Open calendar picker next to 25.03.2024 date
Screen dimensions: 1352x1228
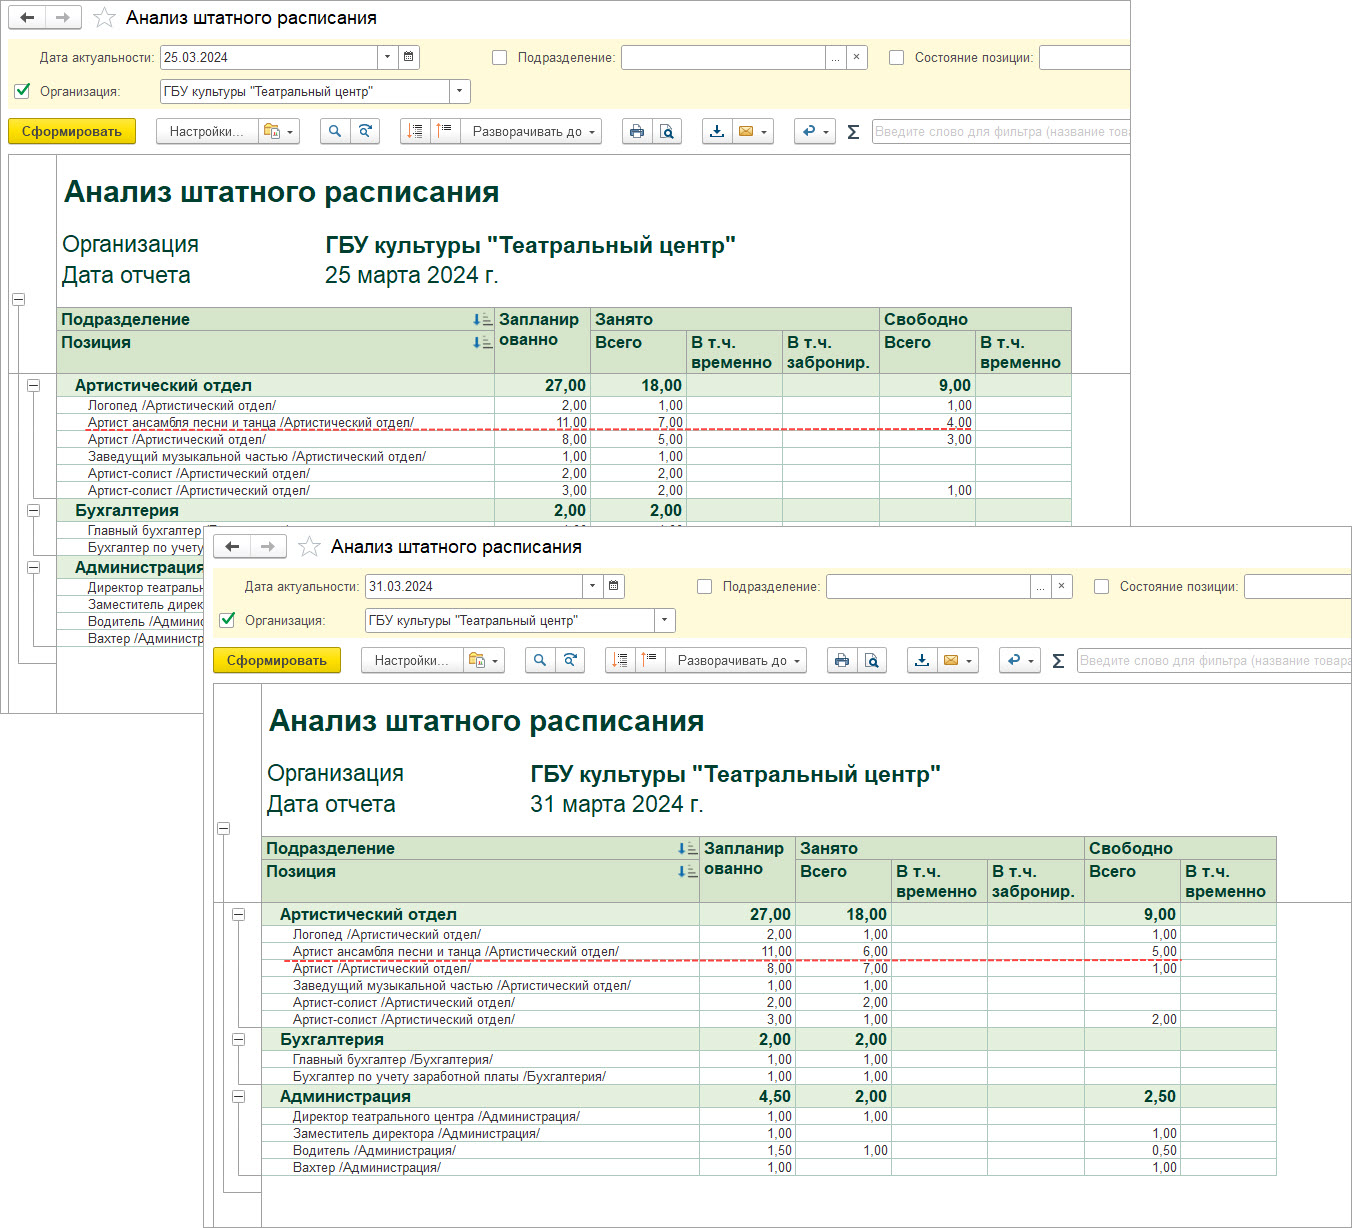pyautogui.click(x=409, y=57)
